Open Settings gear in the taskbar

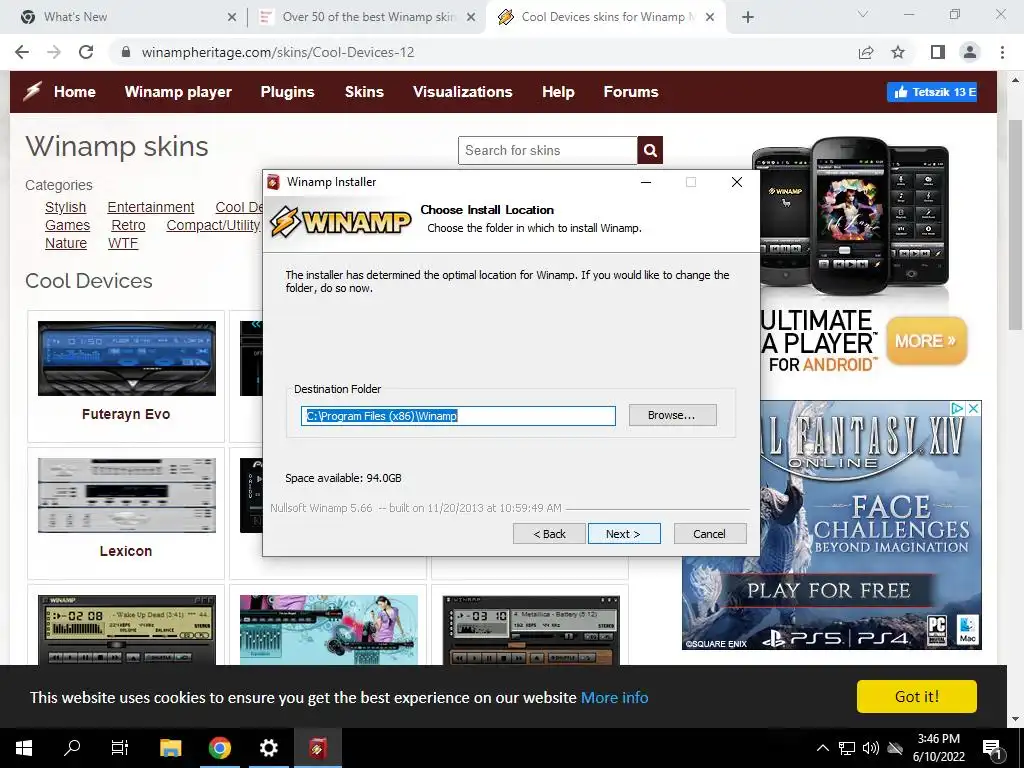pyautogui.click(x=268, y=748)
